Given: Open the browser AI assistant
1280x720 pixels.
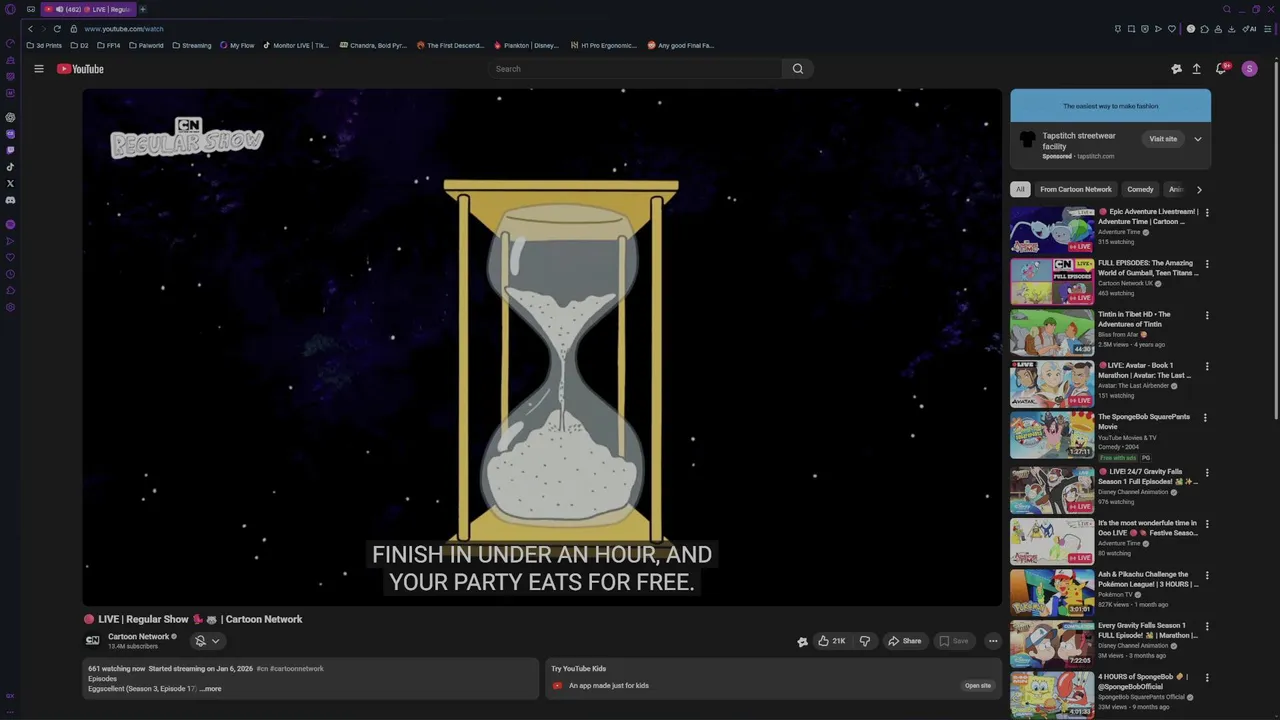Looking at the screenshot, I should pos(1249,29).
